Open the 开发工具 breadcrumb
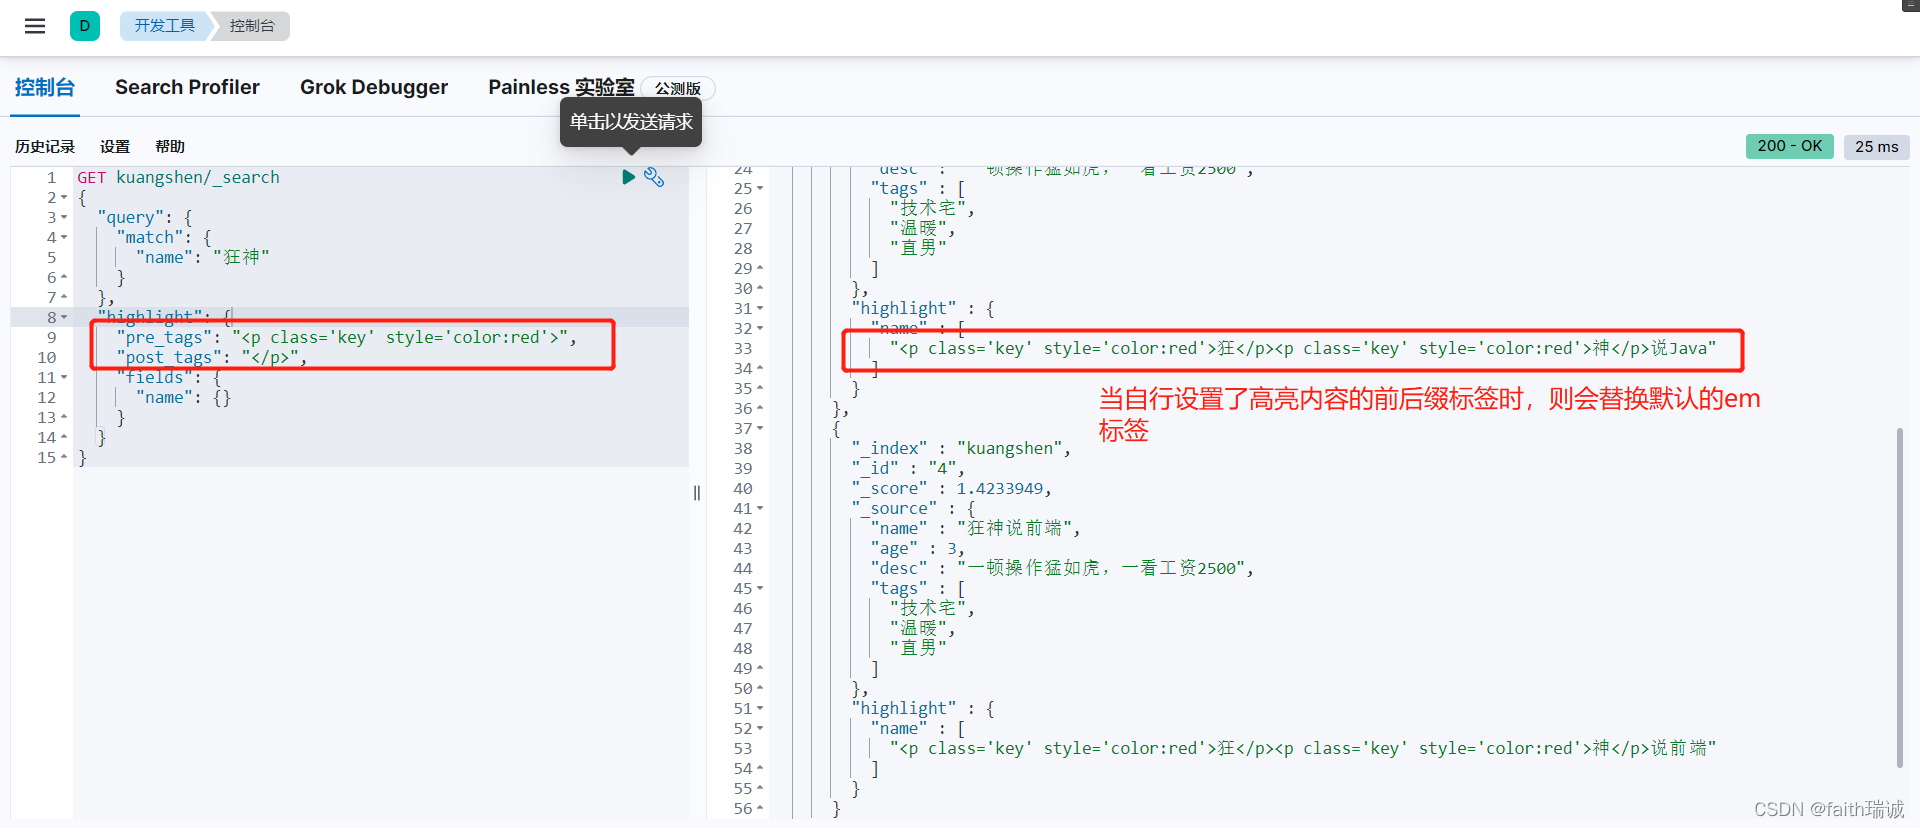 165,26
